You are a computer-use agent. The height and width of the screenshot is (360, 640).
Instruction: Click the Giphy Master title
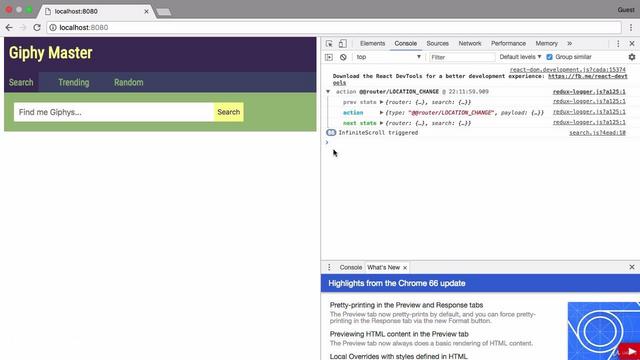tap(51, 53)
